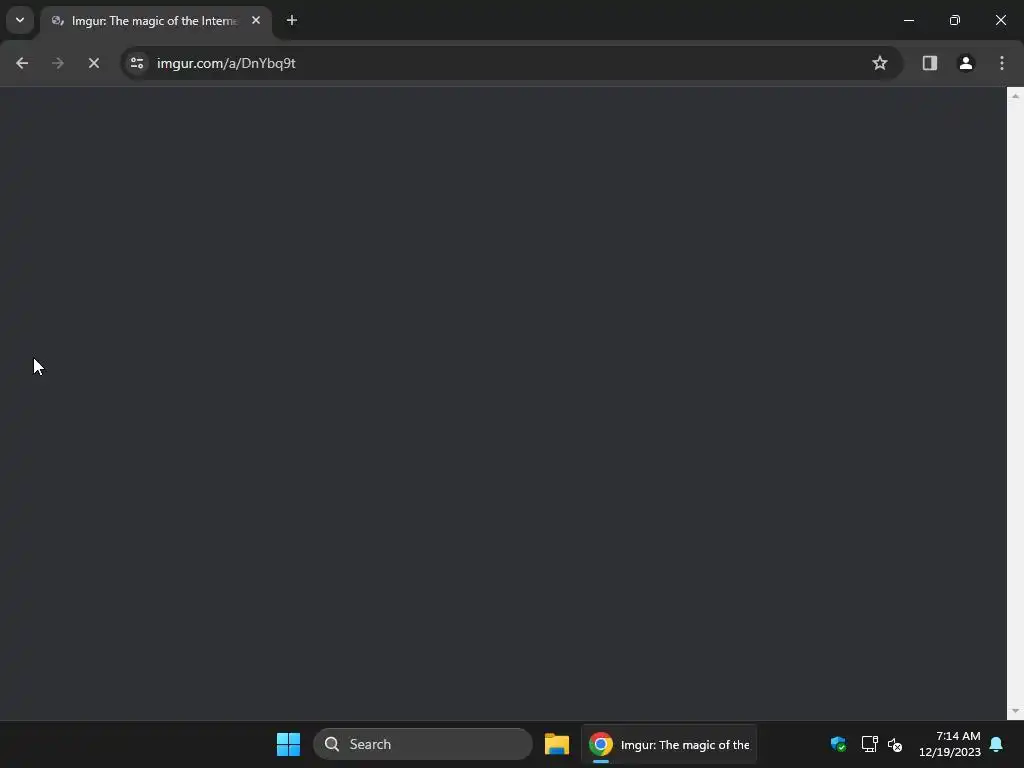The width and height of the screenshot is (1024, 768).
Task: Open the Chrome three-dot menu
Action: tap(1002, 63)
